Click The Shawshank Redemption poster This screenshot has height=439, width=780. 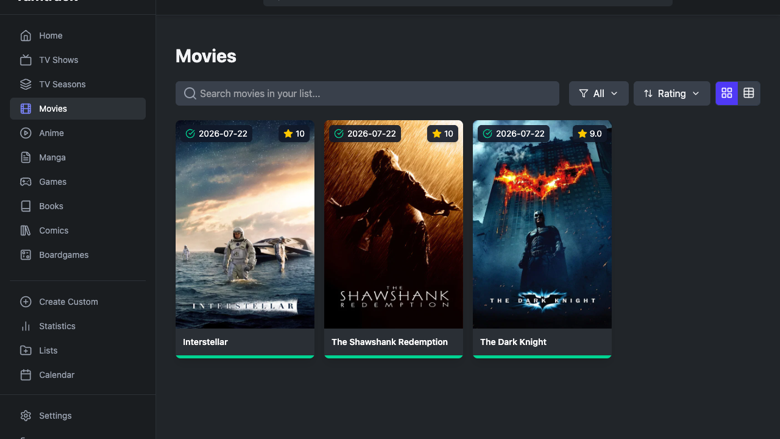[x=393, y=224]
